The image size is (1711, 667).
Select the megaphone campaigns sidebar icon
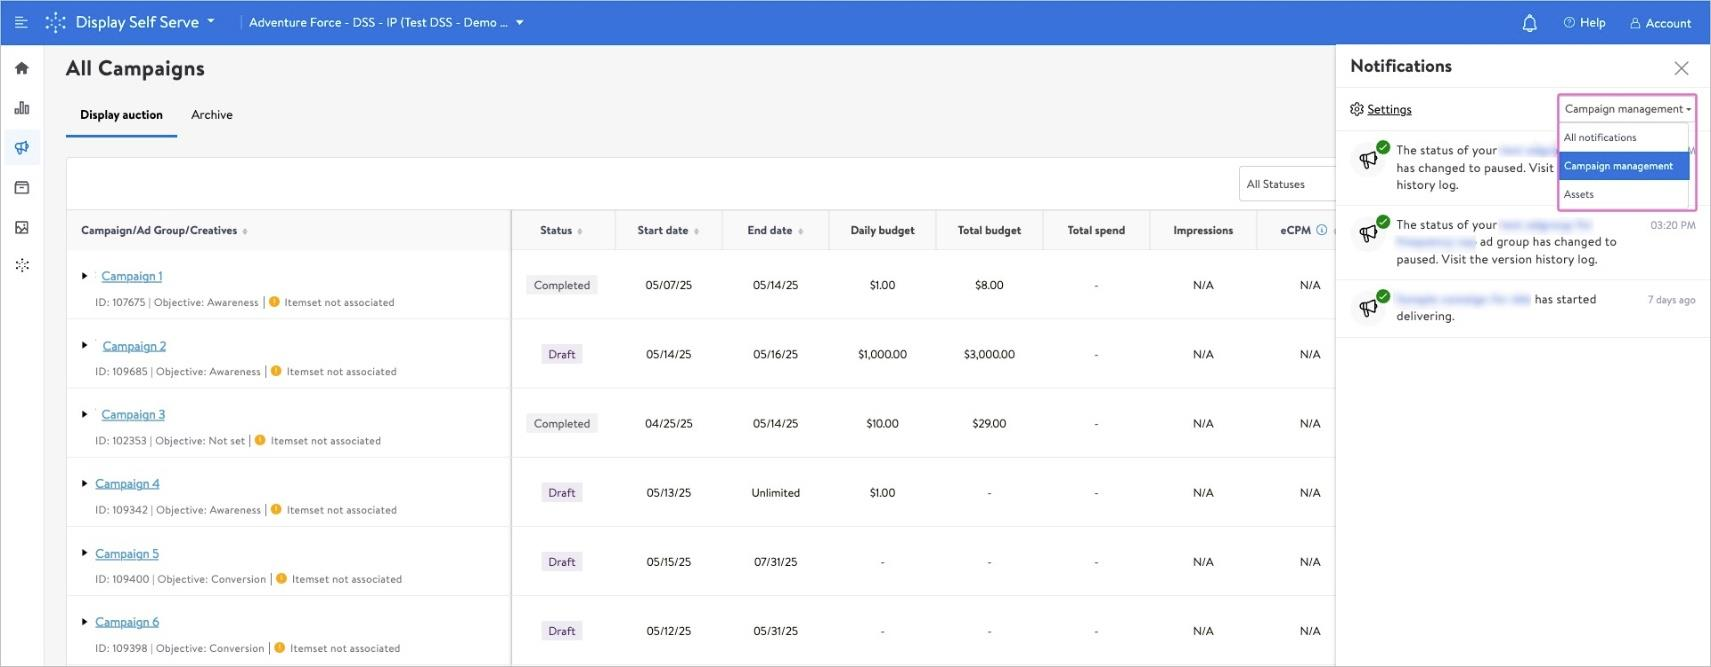click(22, 148)
